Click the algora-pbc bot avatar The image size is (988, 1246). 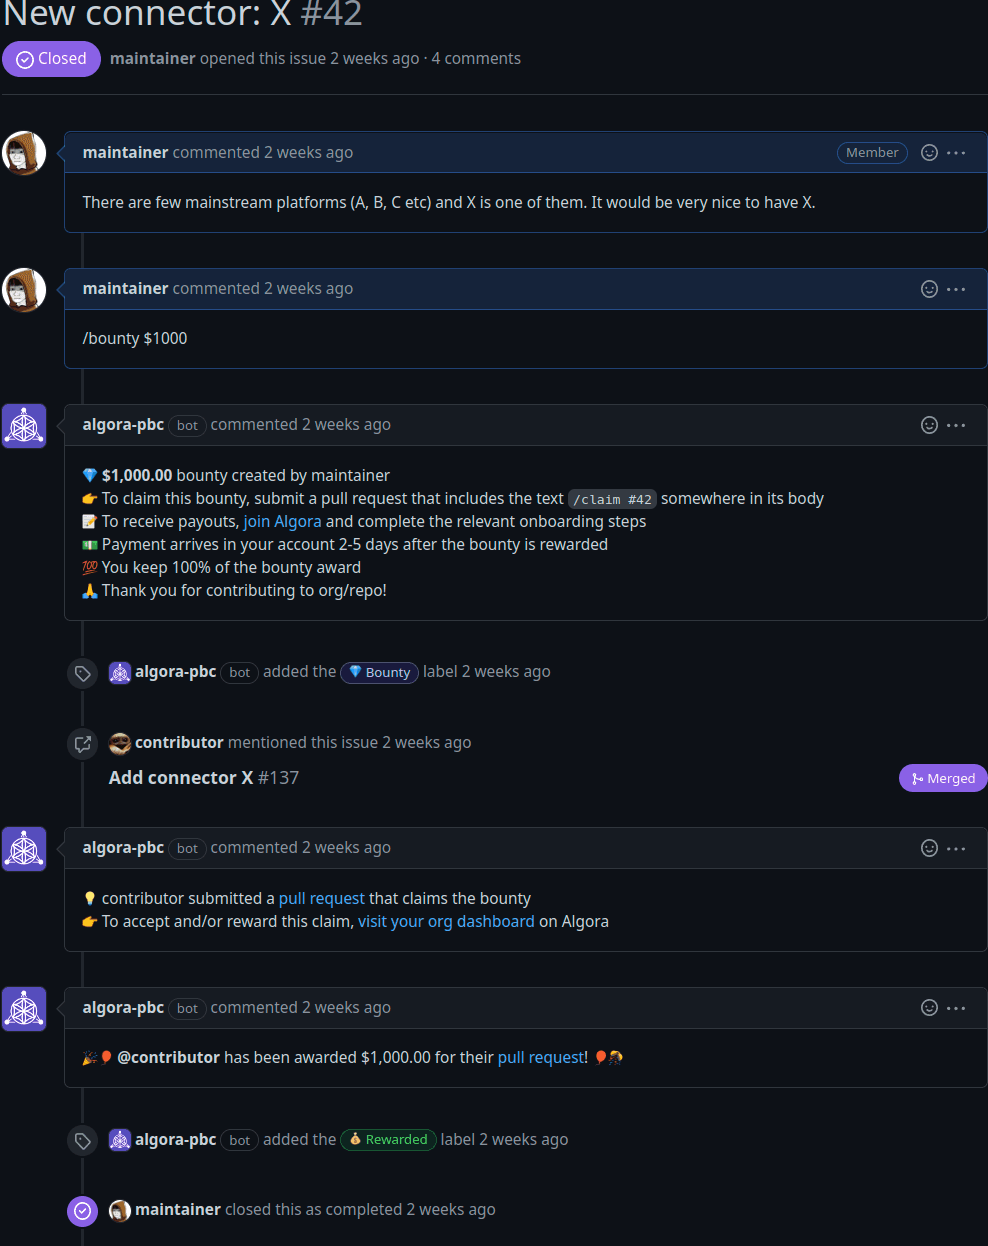click(23, 425)
